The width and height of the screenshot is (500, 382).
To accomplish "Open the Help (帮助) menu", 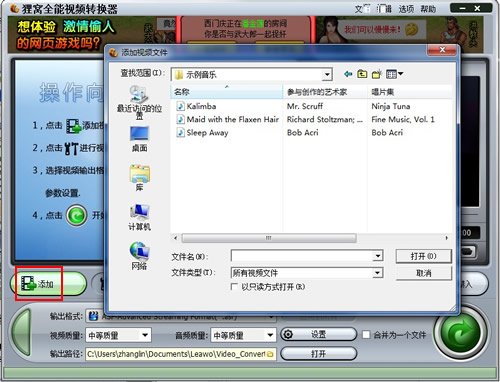I will point(428,9).
